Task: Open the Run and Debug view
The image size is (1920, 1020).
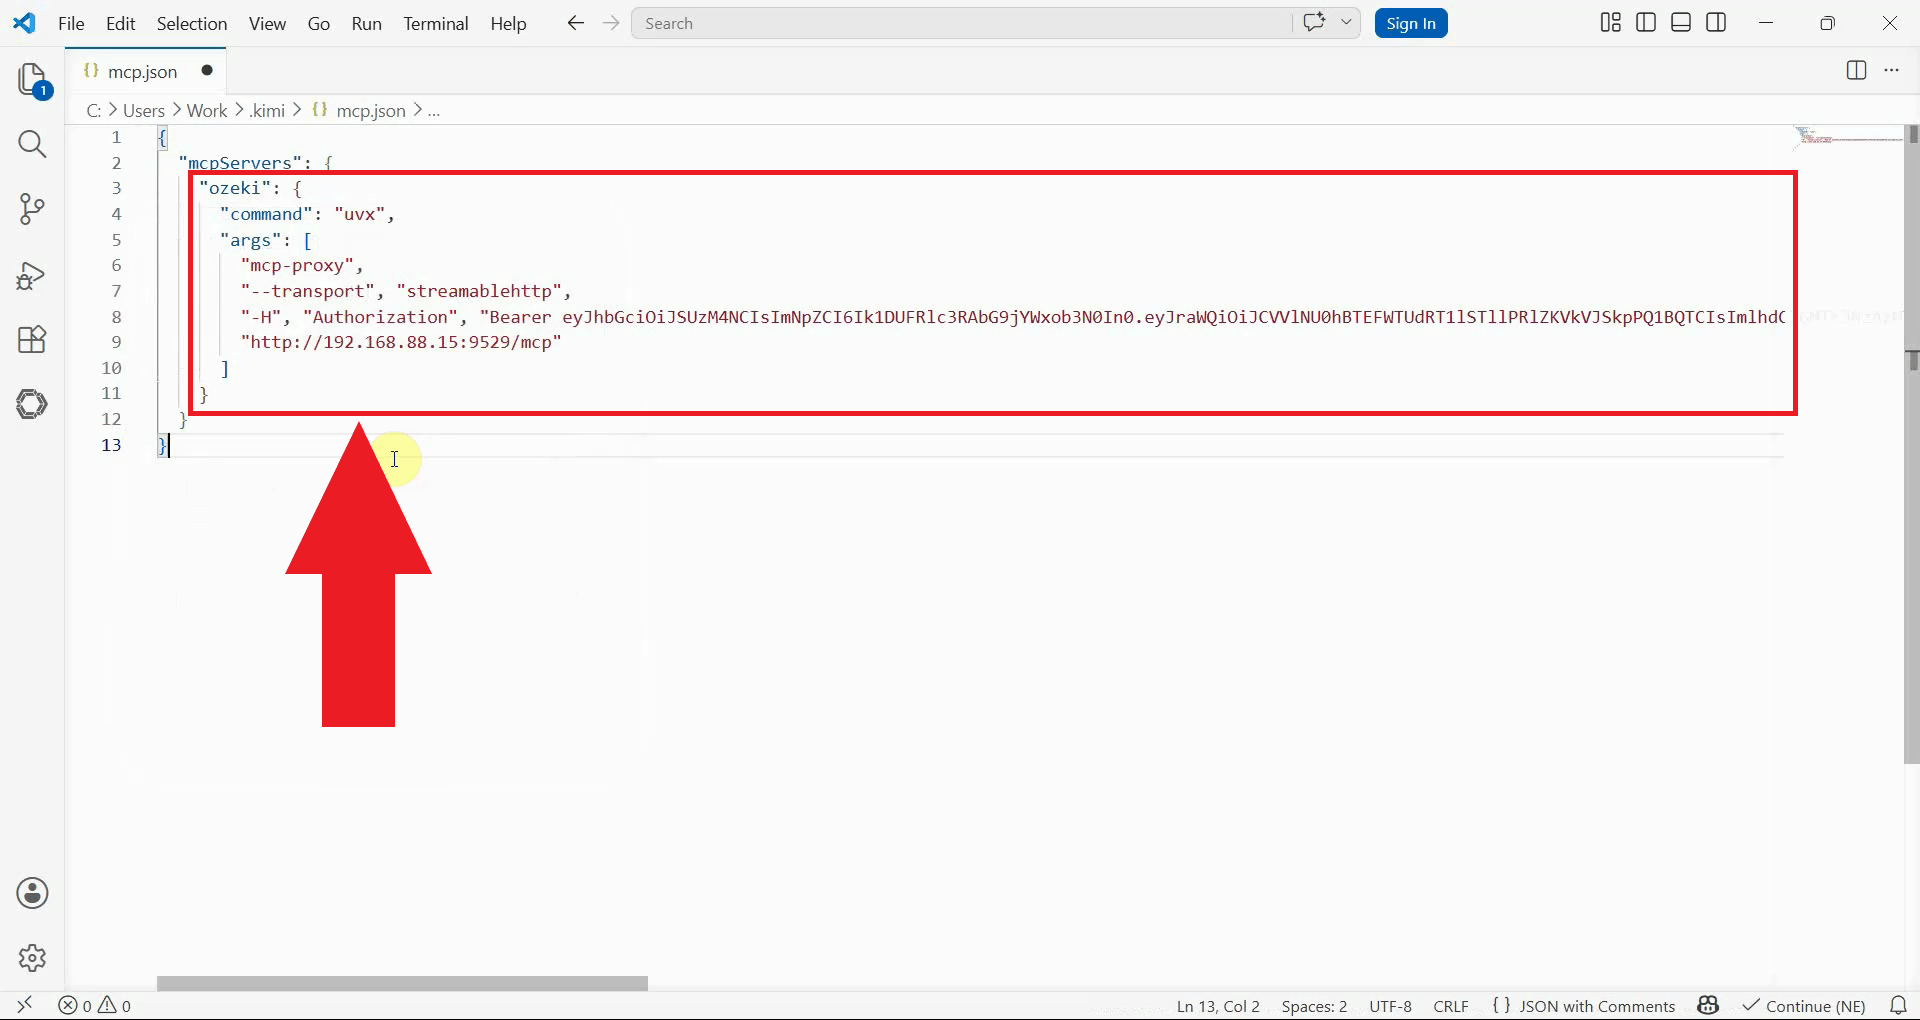Action: pos(32,275)
